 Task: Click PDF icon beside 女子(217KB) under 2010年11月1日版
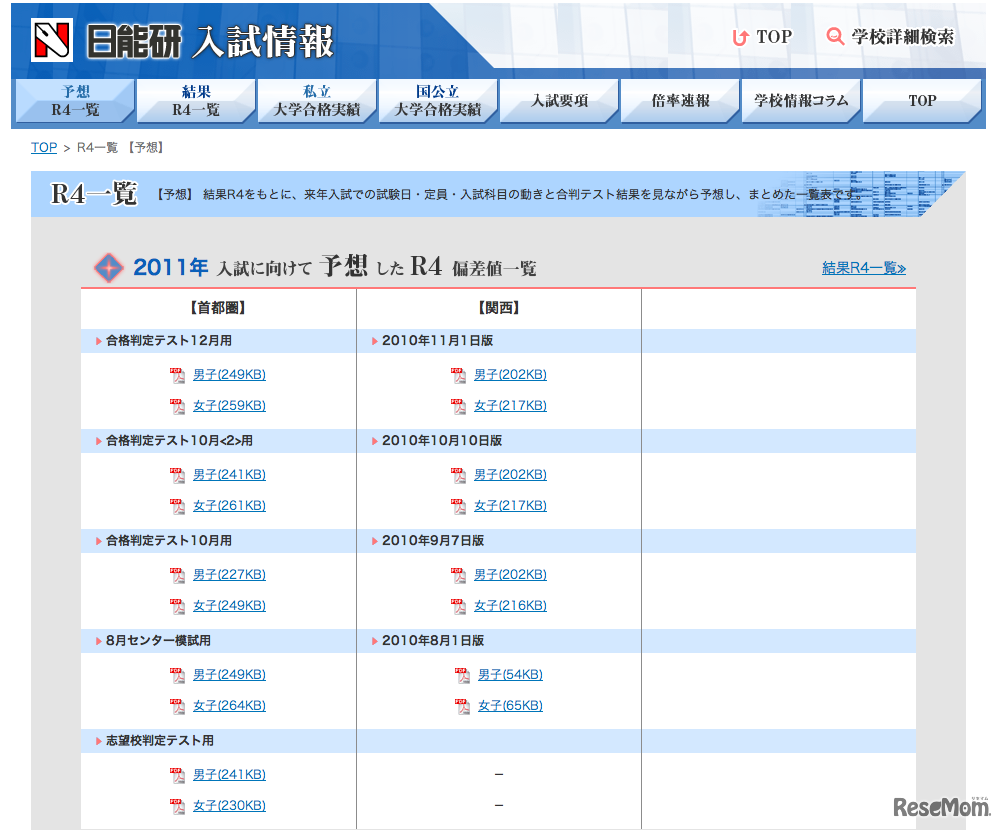(458, 405)
